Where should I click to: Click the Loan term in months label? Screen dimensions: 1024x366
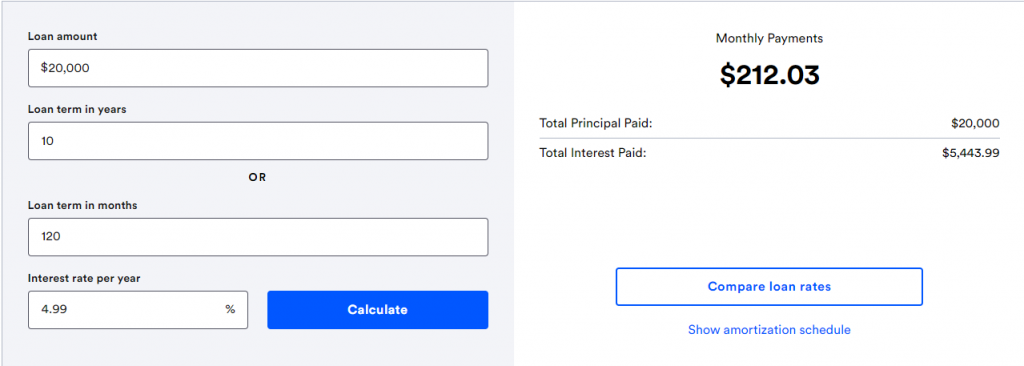82,205
